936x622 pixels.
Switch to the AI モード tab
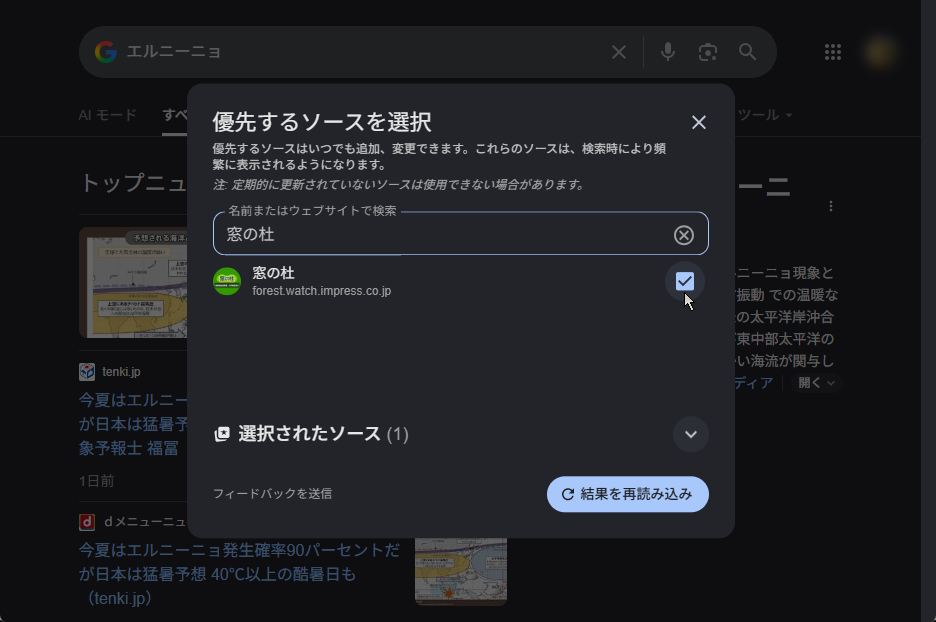point(107,115)
